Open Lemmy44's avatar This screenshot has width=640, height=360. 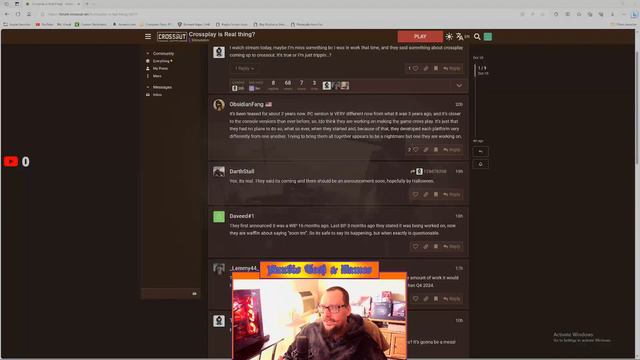[x=219, y=269]
